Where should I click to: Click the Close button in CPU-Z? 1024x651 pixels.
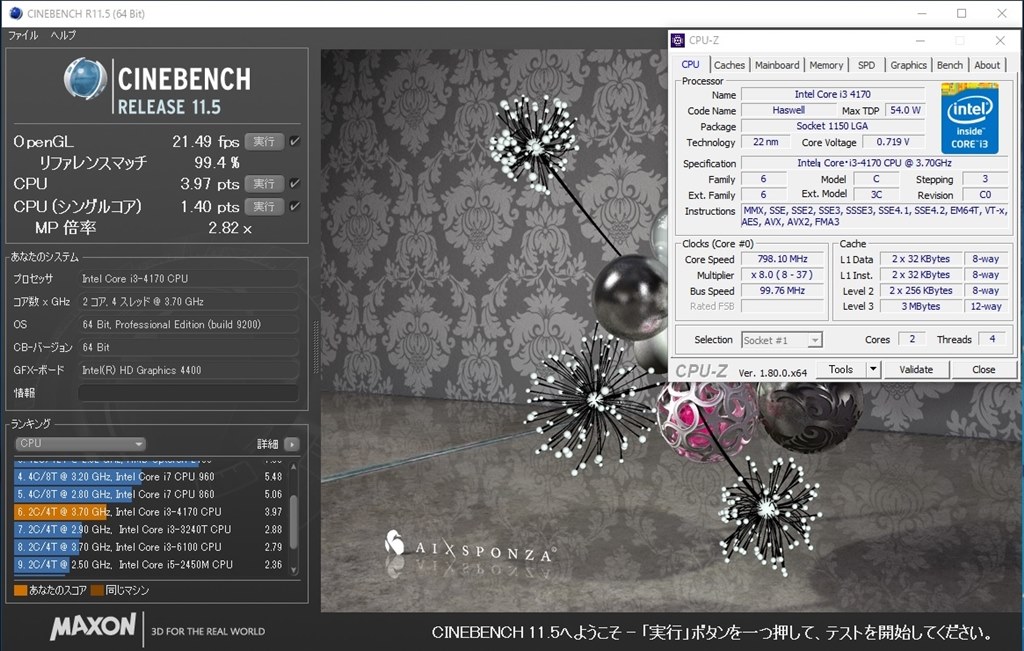tap(984, 370)
